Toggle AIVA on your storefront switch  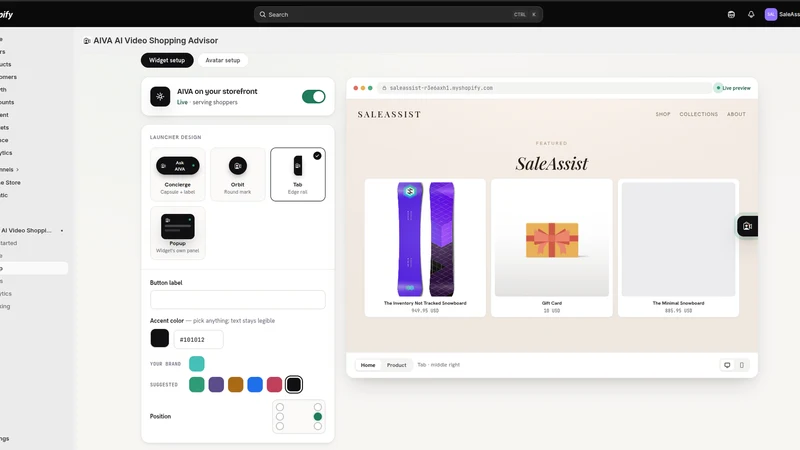(x=313, y=96)
